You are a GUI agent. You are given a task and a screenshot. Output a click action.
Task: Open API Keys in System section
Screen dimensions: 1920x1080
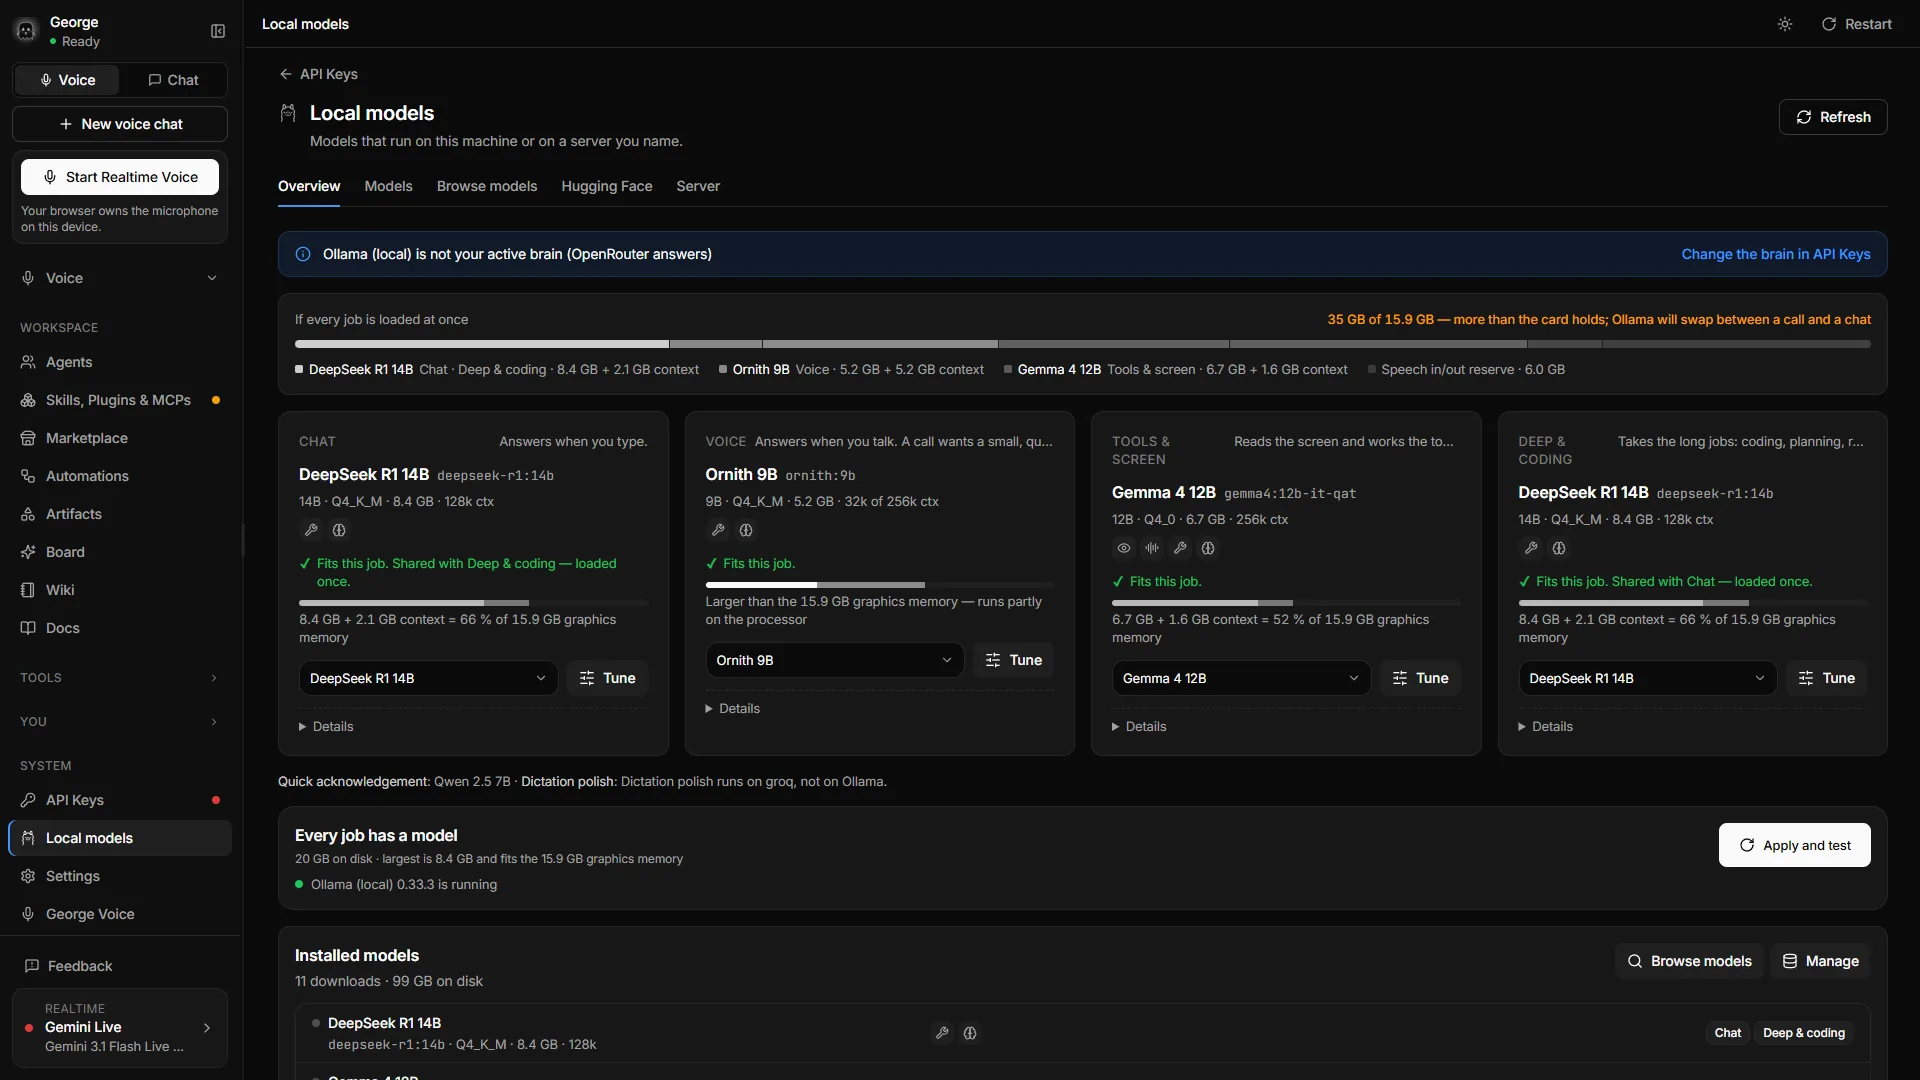120,800
